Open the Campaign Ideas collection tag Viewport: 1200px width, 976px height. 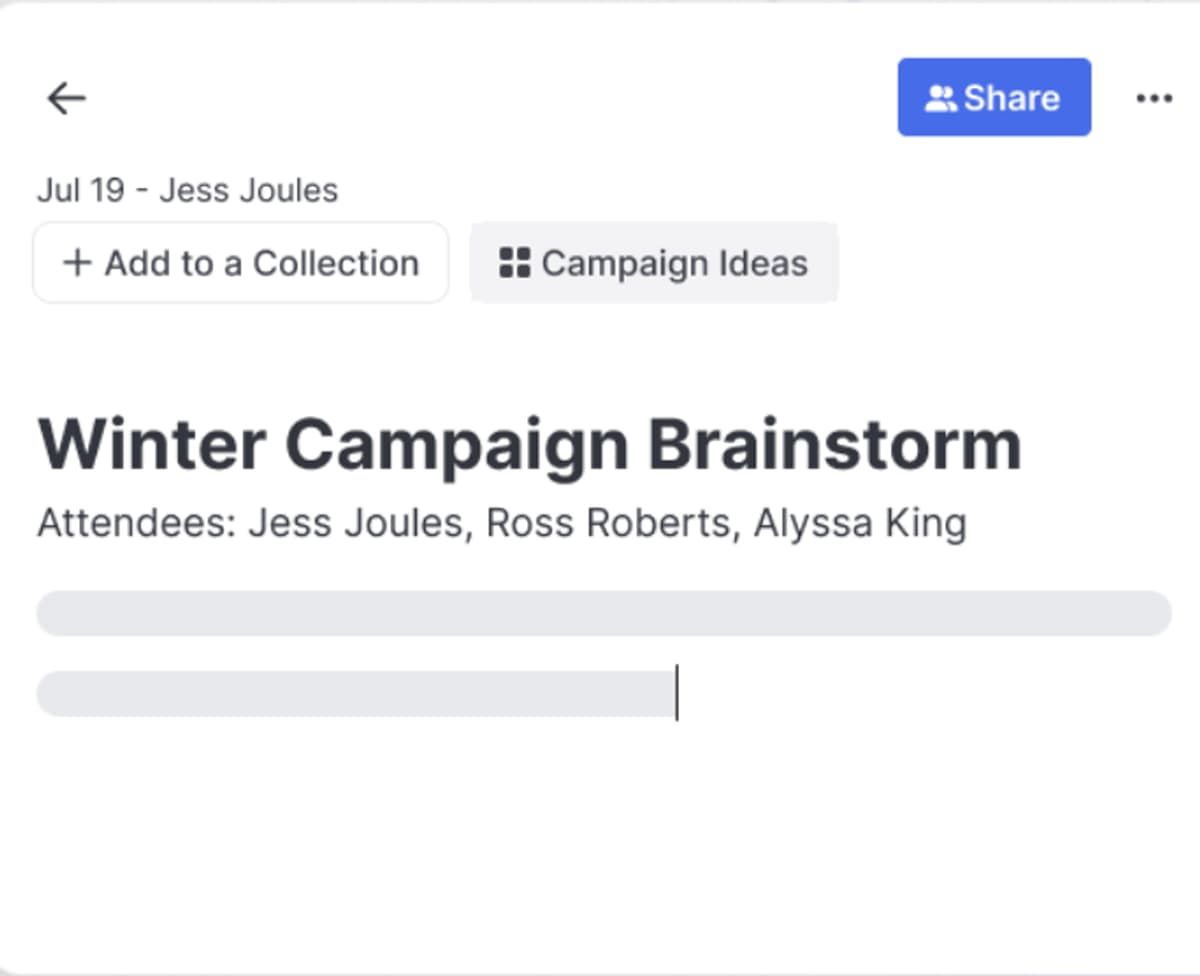pos(654,263)
